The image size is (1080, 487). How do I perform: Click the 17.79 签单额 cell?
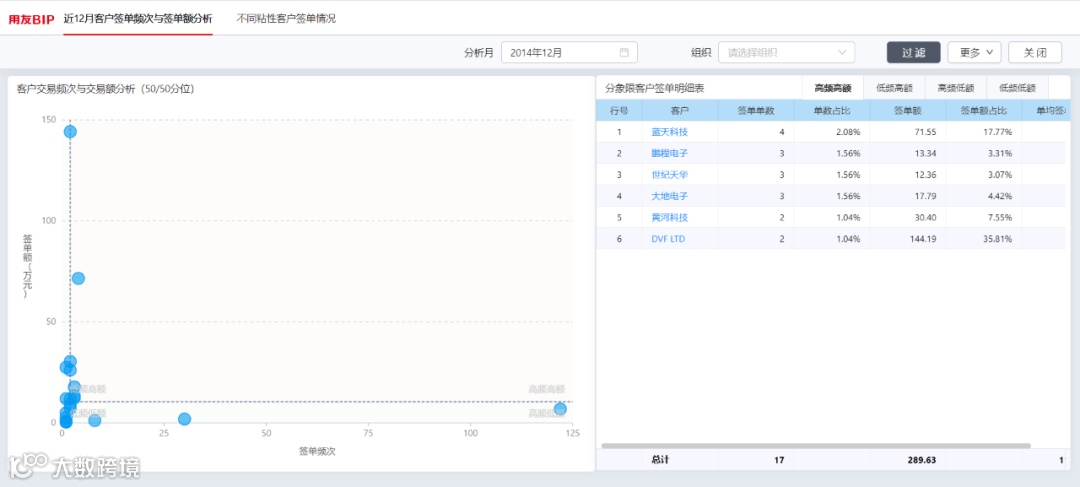coord(907,196)
